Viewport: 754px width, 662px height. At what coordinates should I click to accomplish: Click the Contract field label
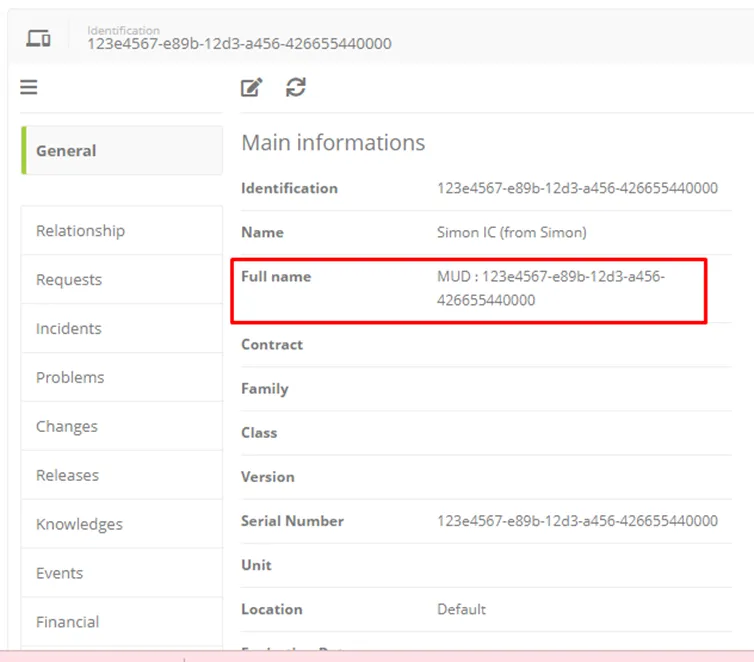[x=272, y=344]
